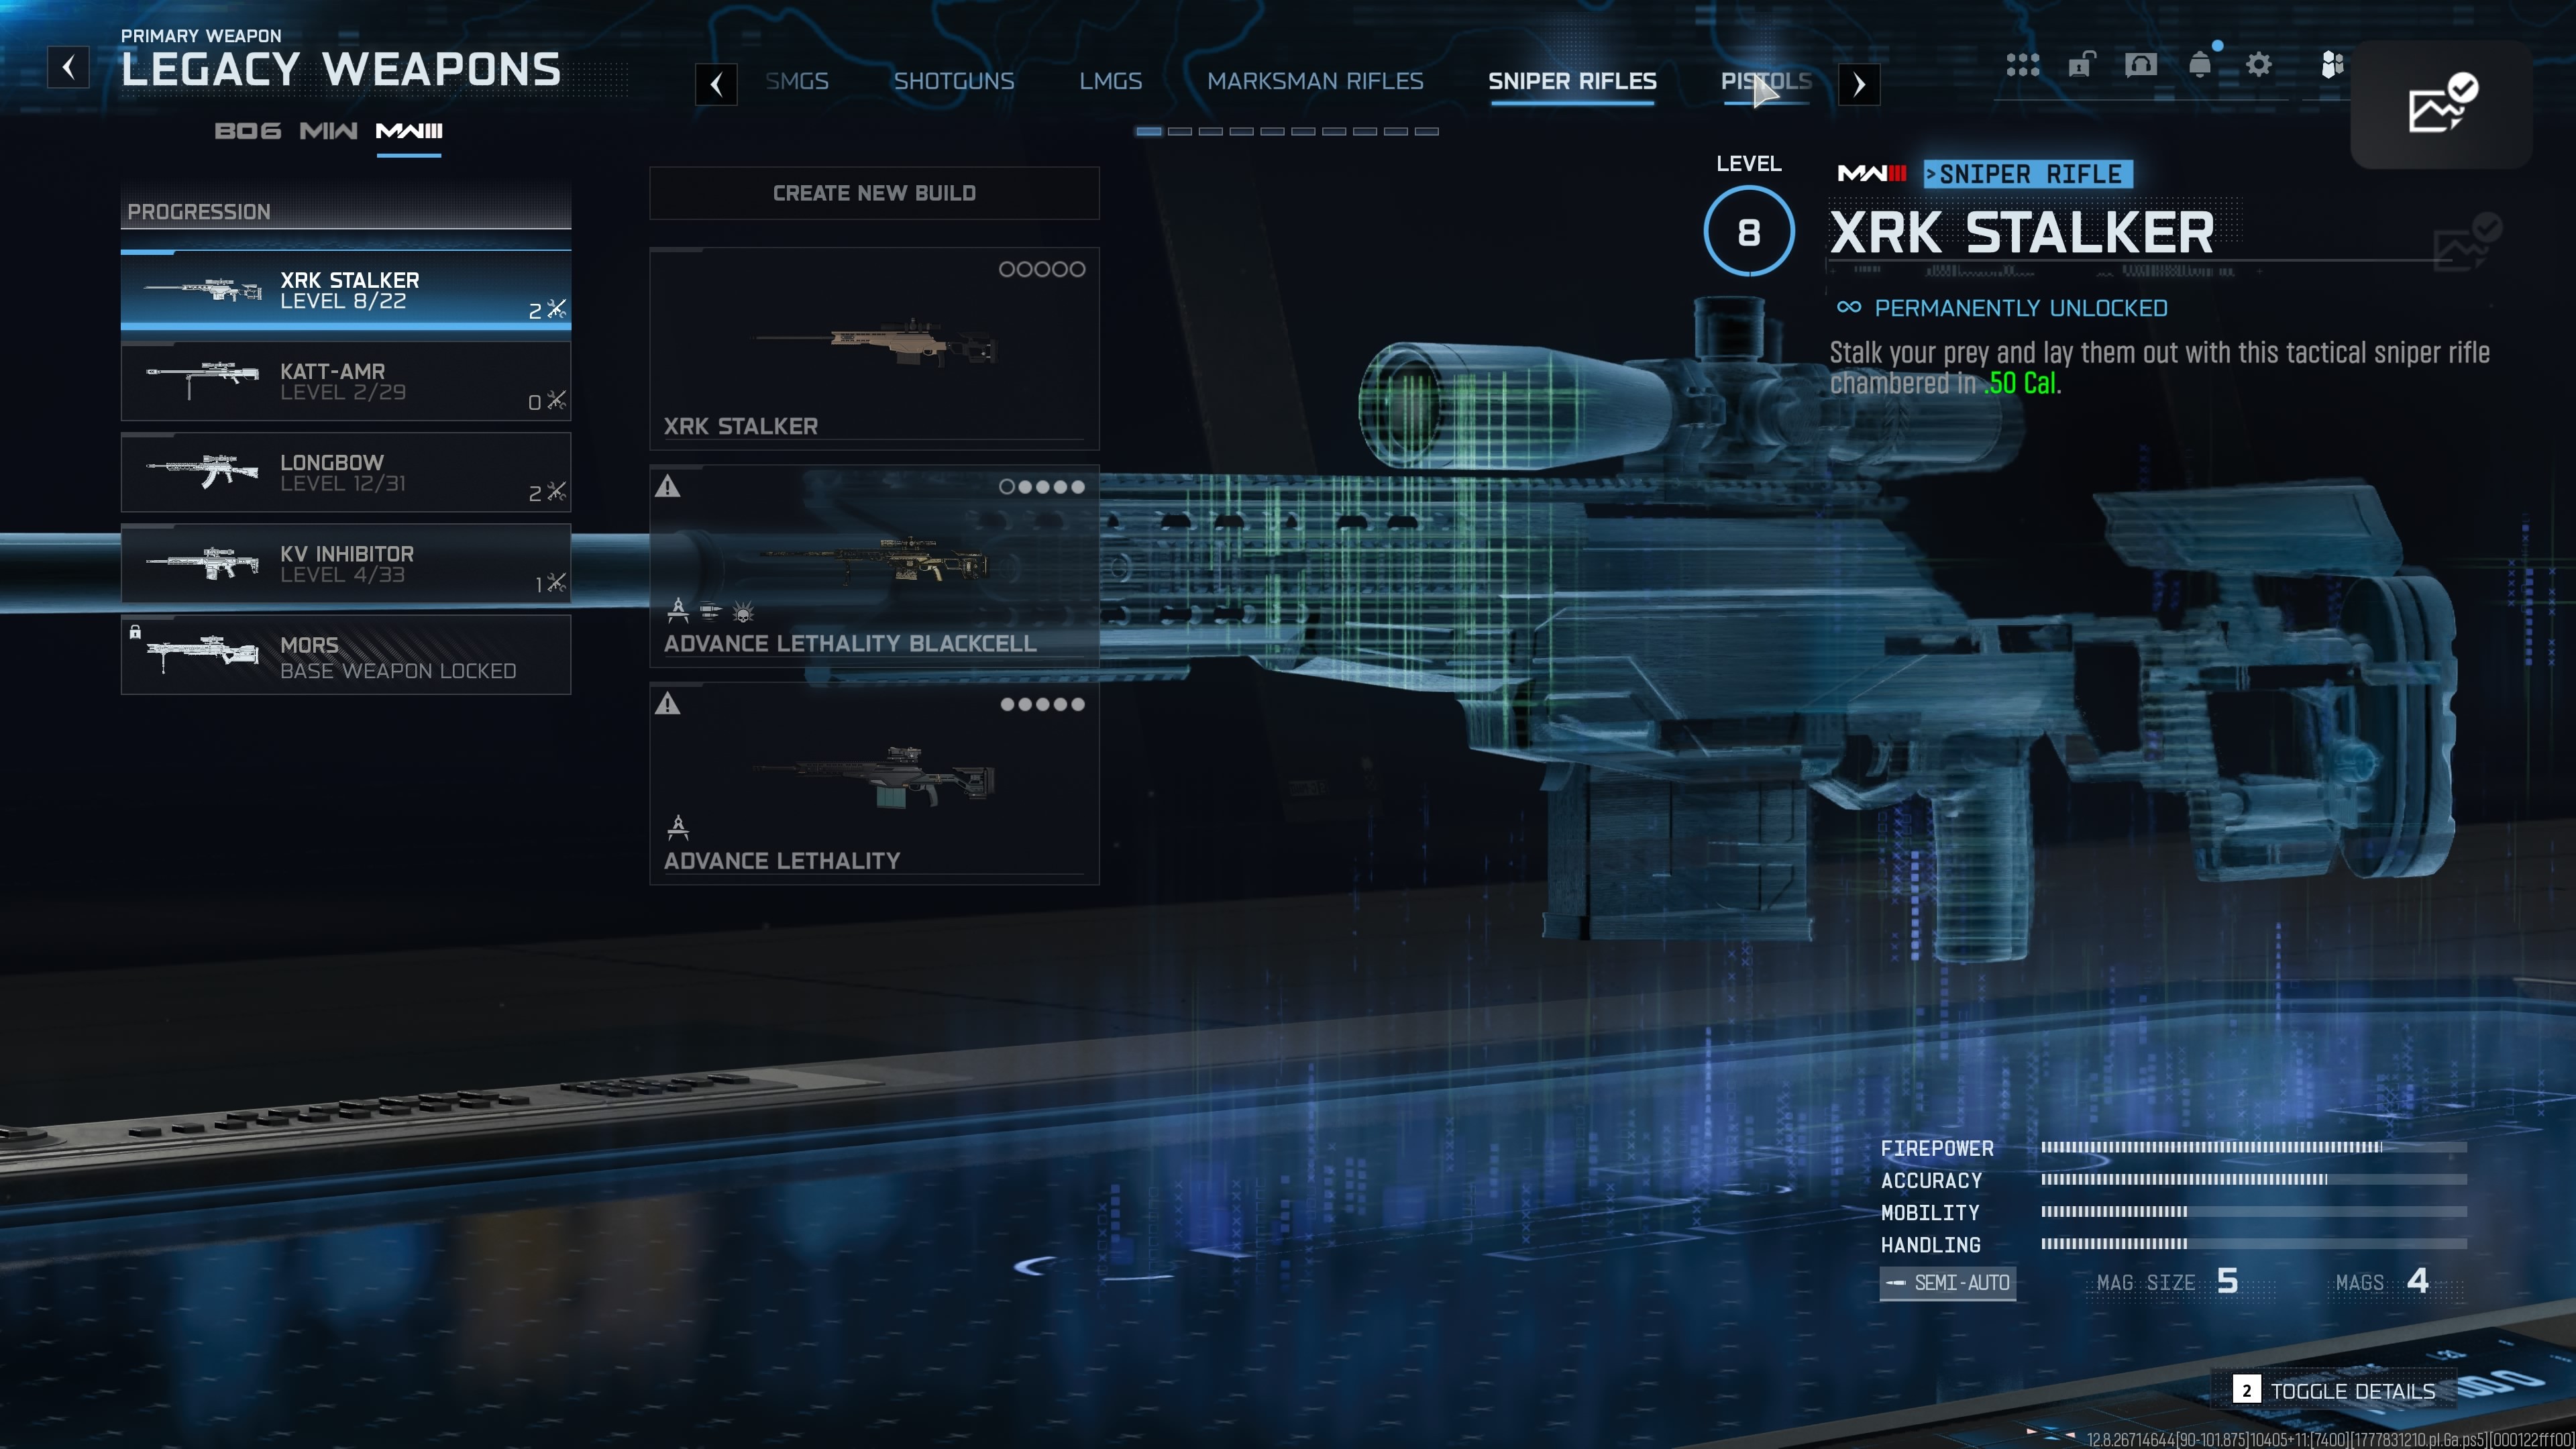Click the lone compass icon on the bottom build card
This screenshot has height=1449, width=2576.
pos(678,827)
